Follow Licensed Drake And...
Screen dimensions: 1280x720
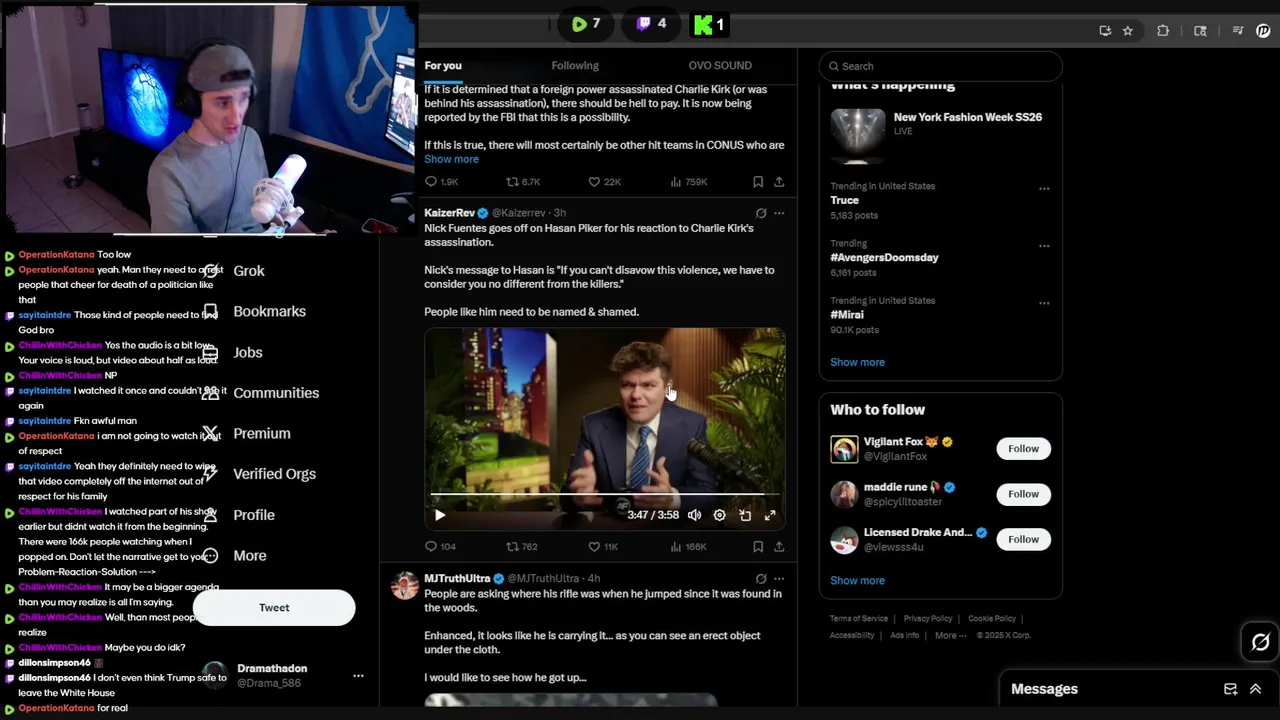pyautogui.click(x=1023, y=539)
